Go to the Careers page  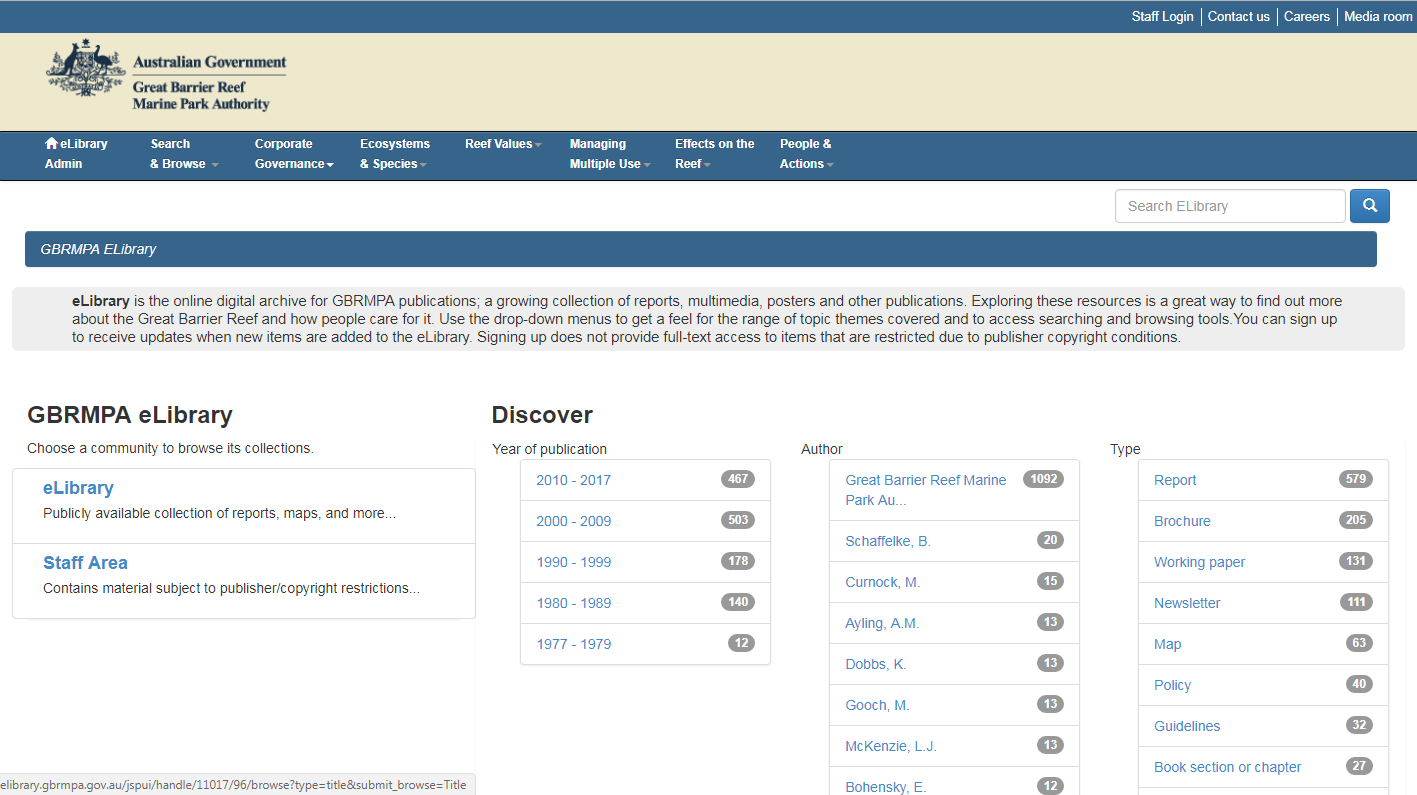coord(1307,16)
